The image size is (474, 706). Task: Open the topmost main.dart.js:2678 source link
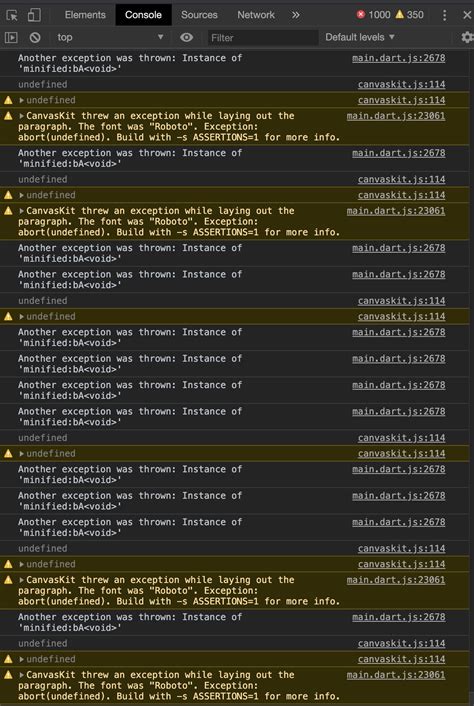click(398, 58)
